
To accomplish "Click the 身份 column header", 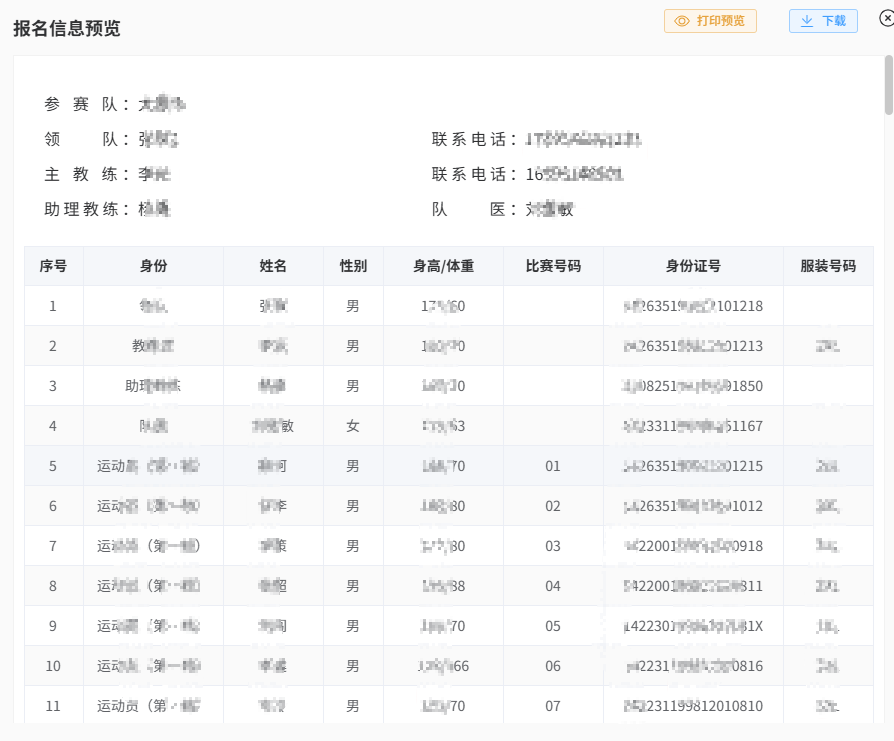I will (153, 266).
